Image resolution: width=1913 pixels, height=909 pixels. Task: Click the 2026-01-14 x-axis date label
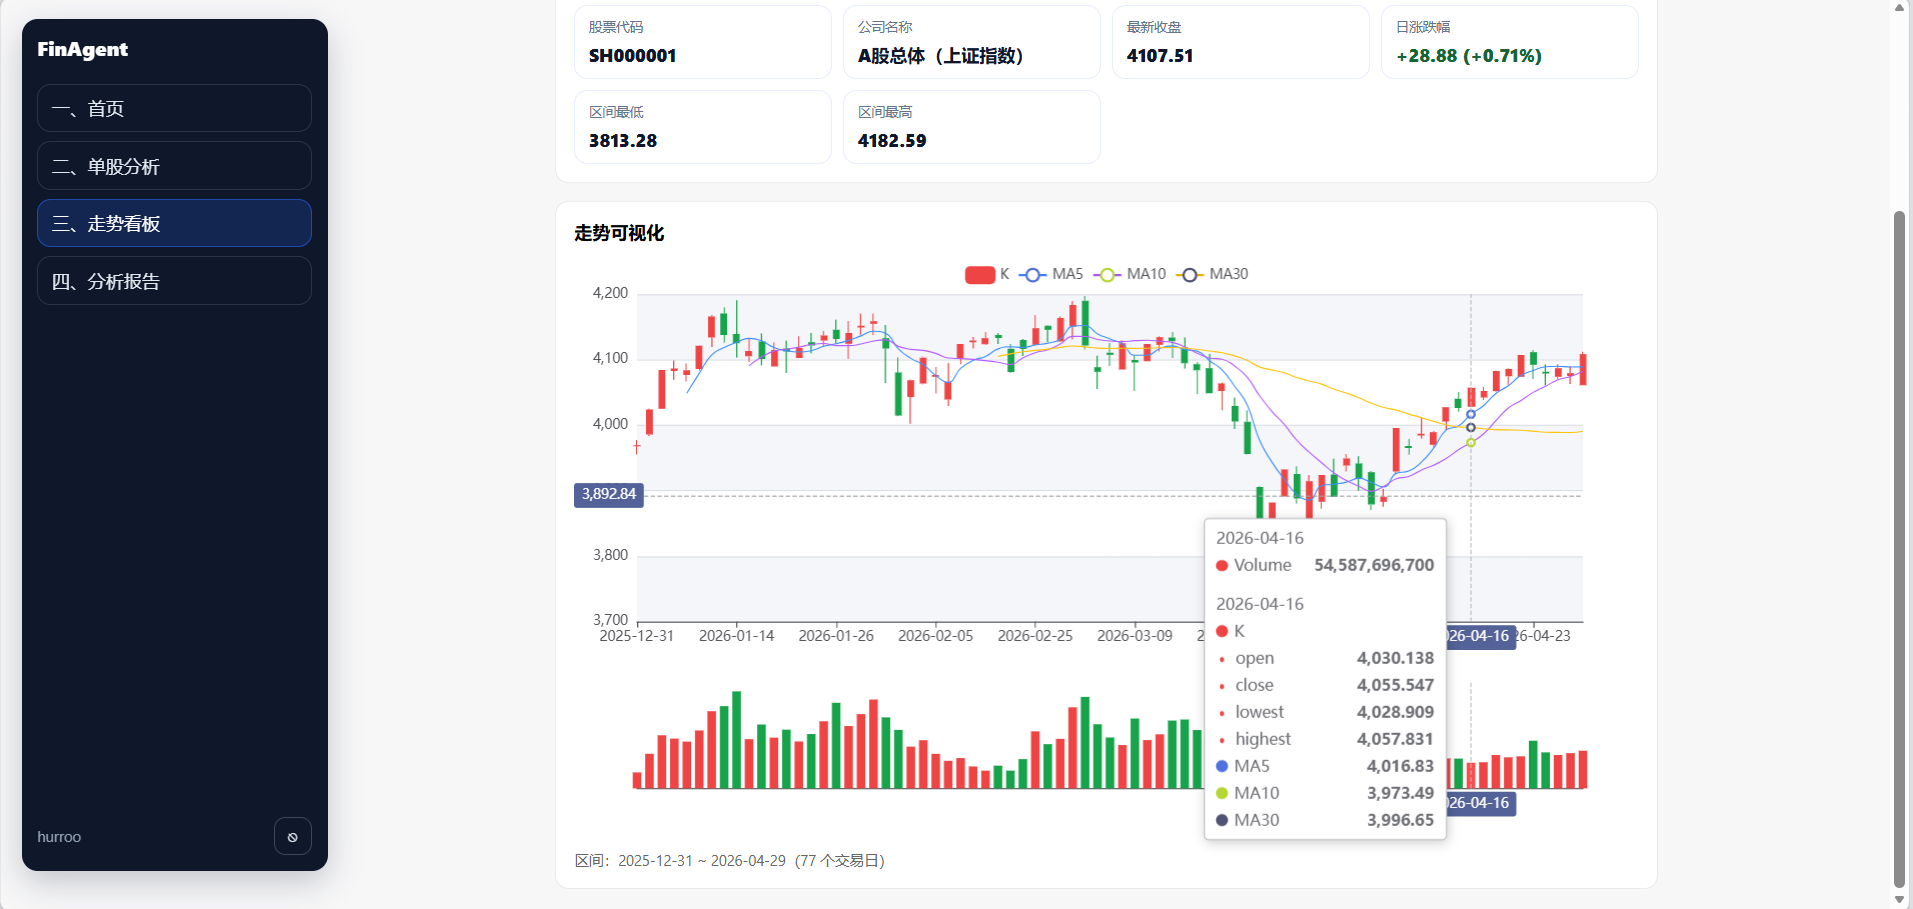[737, 636]
